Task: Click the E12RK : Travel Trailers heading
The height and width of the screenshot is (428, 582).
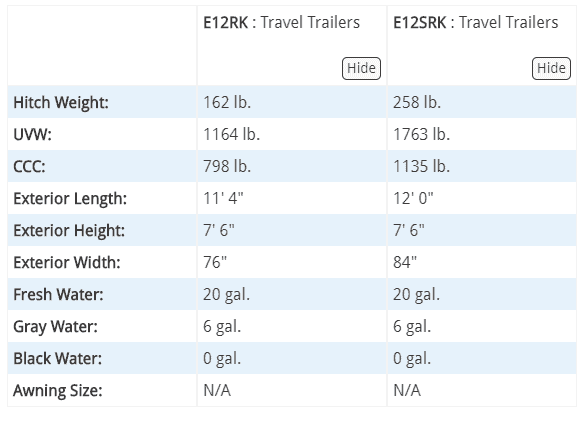Action: [x=281, y=22]
